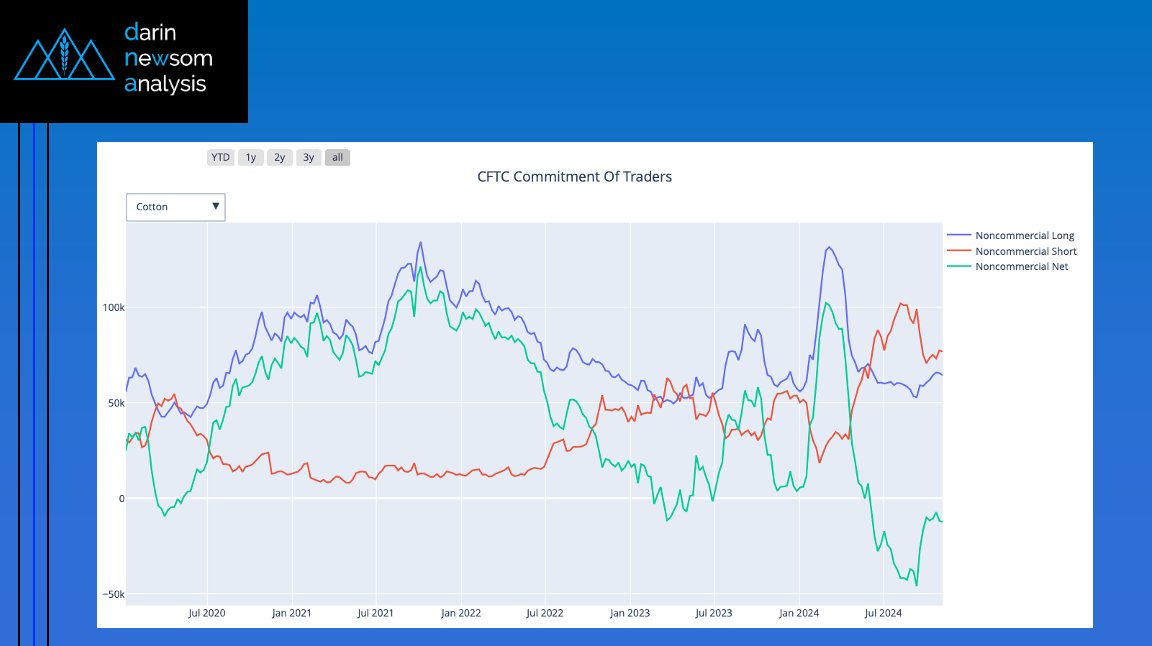This screenshot has height=646, width=1152.
Task: Show the 'all' time range
Action: click(338, 157)
